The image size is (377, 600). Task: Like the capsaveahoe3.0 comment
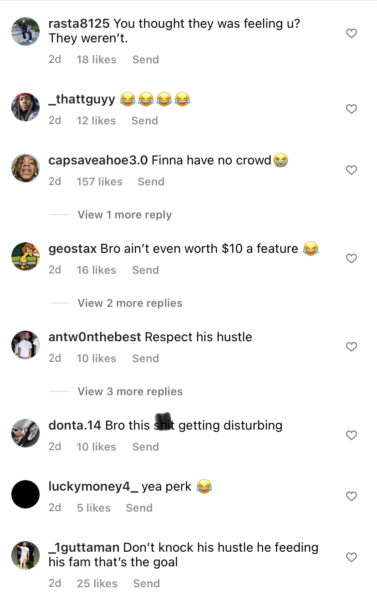(351, 170)
